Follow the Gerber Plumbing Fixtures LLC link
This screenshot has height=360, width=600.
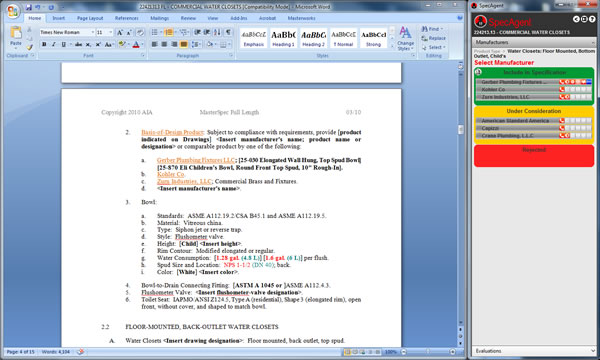pyautogui.click(x=196, y=160)
